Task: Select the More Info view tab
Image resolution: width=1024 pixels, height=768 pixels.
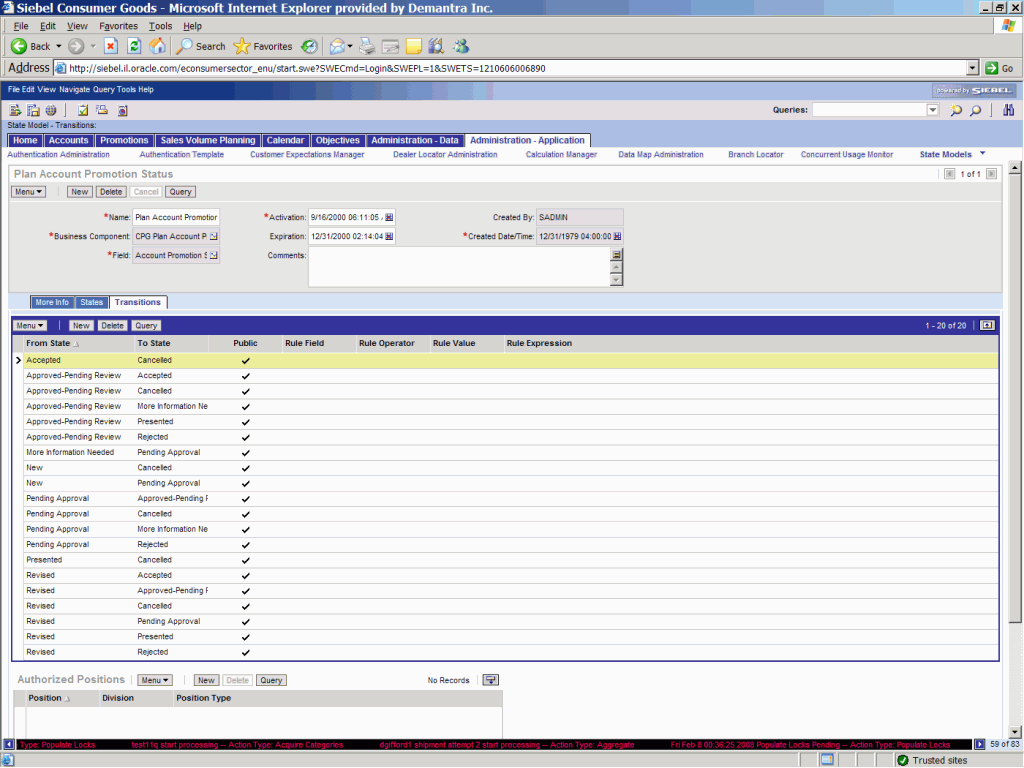Action: [x=52, y=302]
